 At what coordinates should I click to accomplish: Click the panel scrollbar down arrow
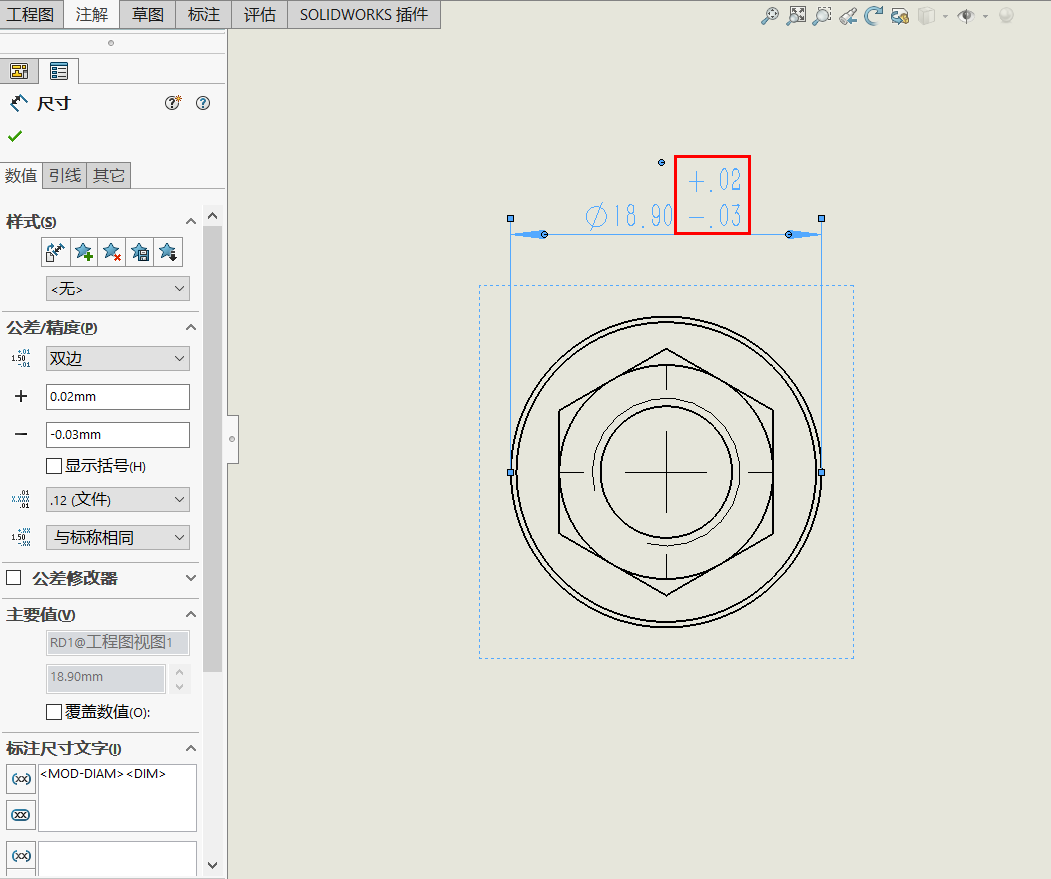212,865
